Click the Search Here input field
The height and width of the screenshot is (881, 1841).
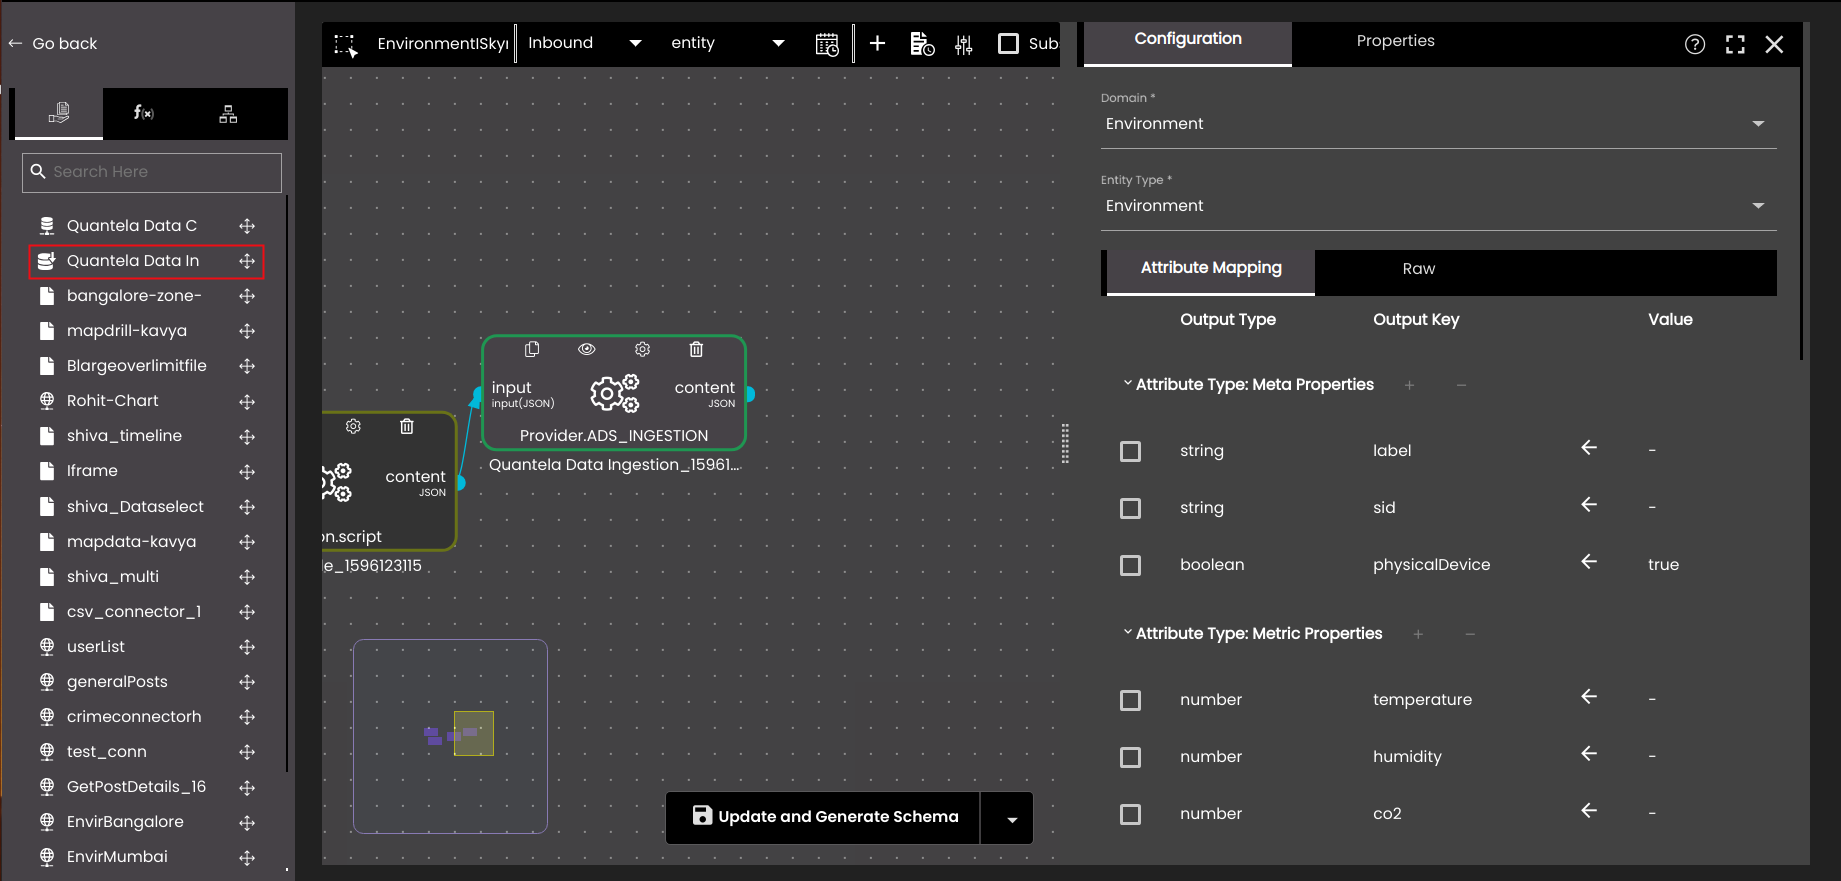(152, 172)
